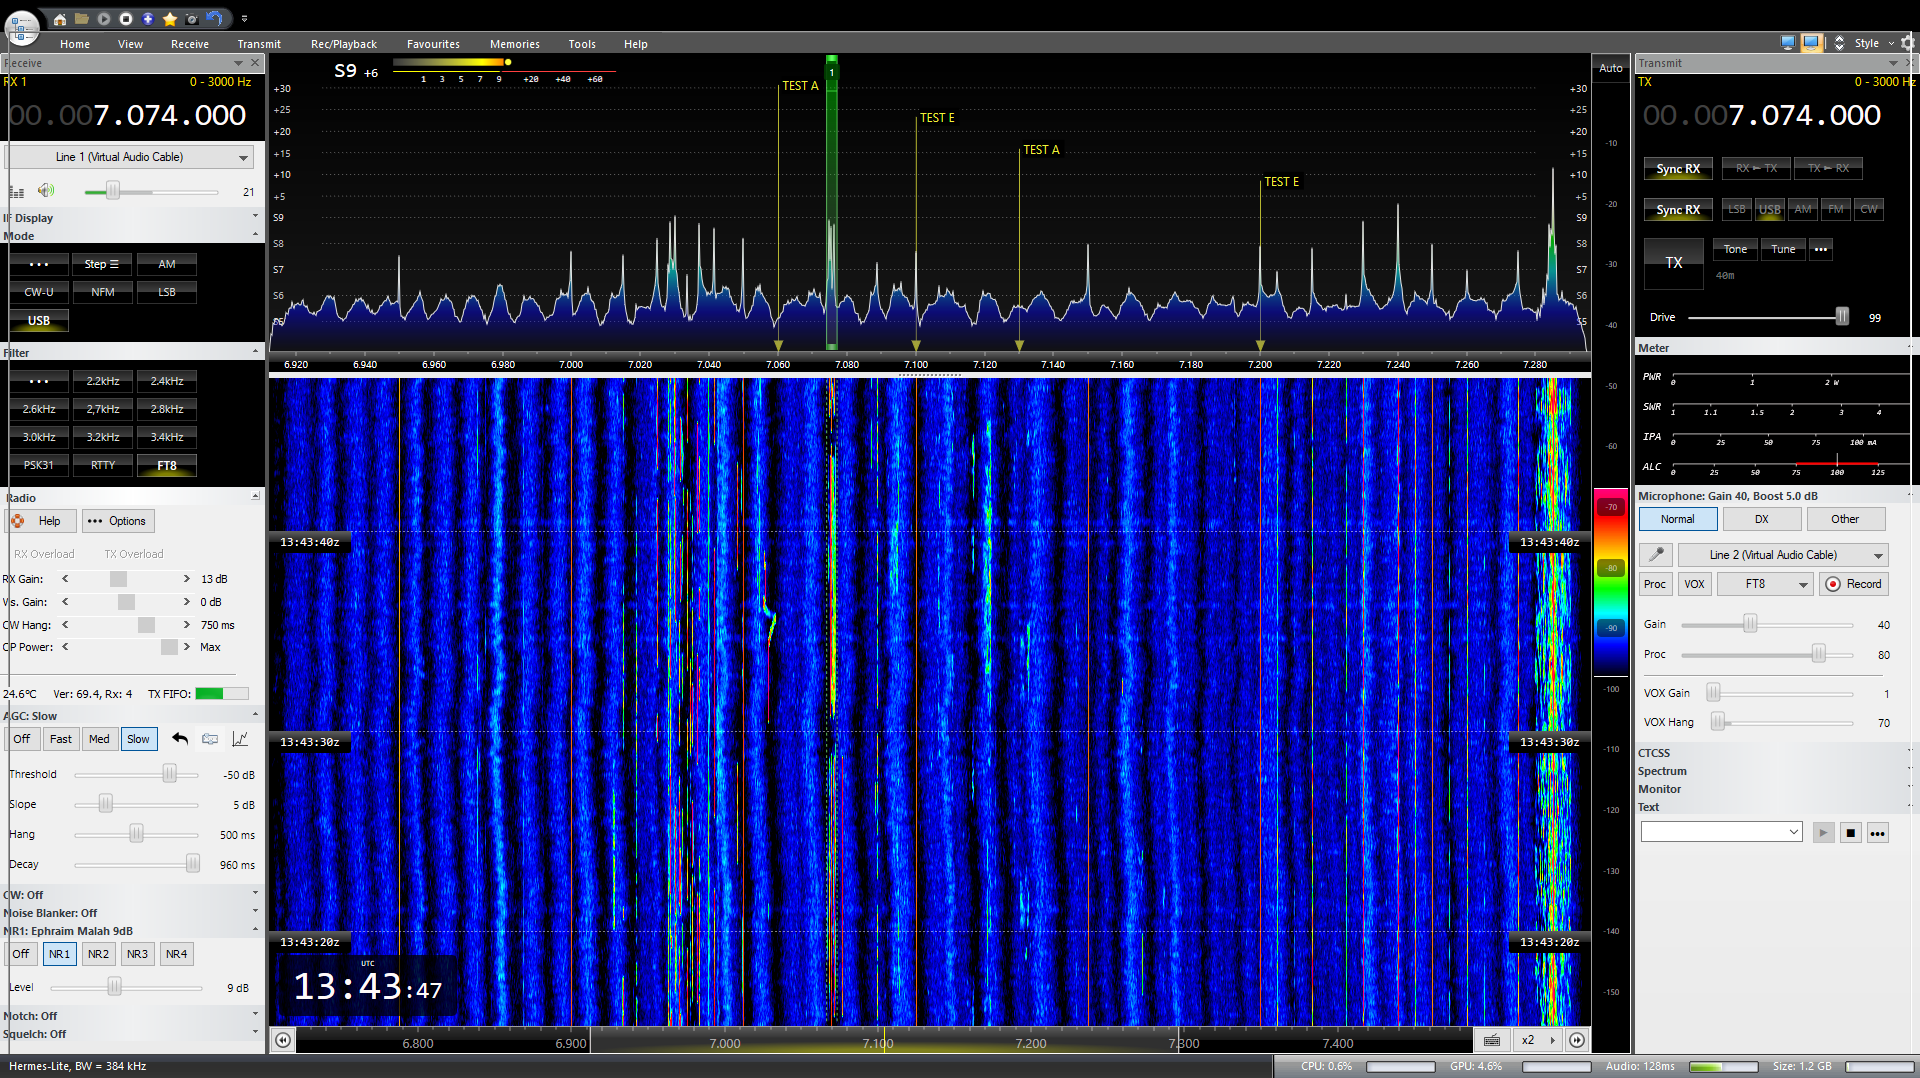The width and height of the screenshot is (1920, 1078).
Task: Set AGC speed to Fast
Action: point(61,739)
